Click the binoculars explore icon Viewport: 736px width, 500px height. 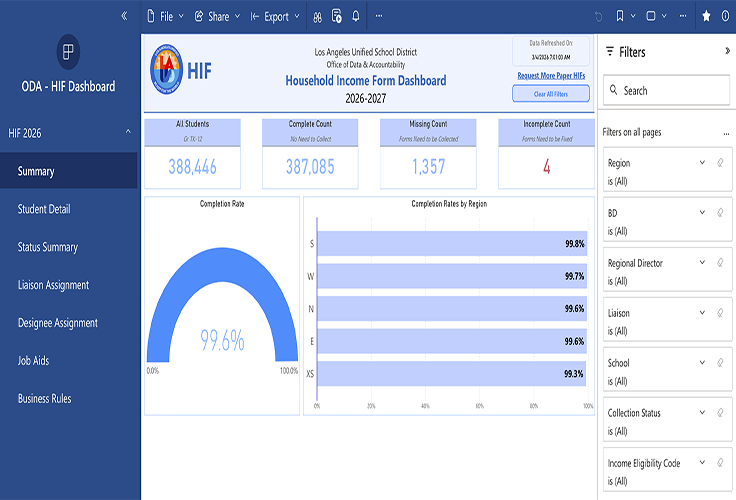pyautogui.click(x=318, y=17)
